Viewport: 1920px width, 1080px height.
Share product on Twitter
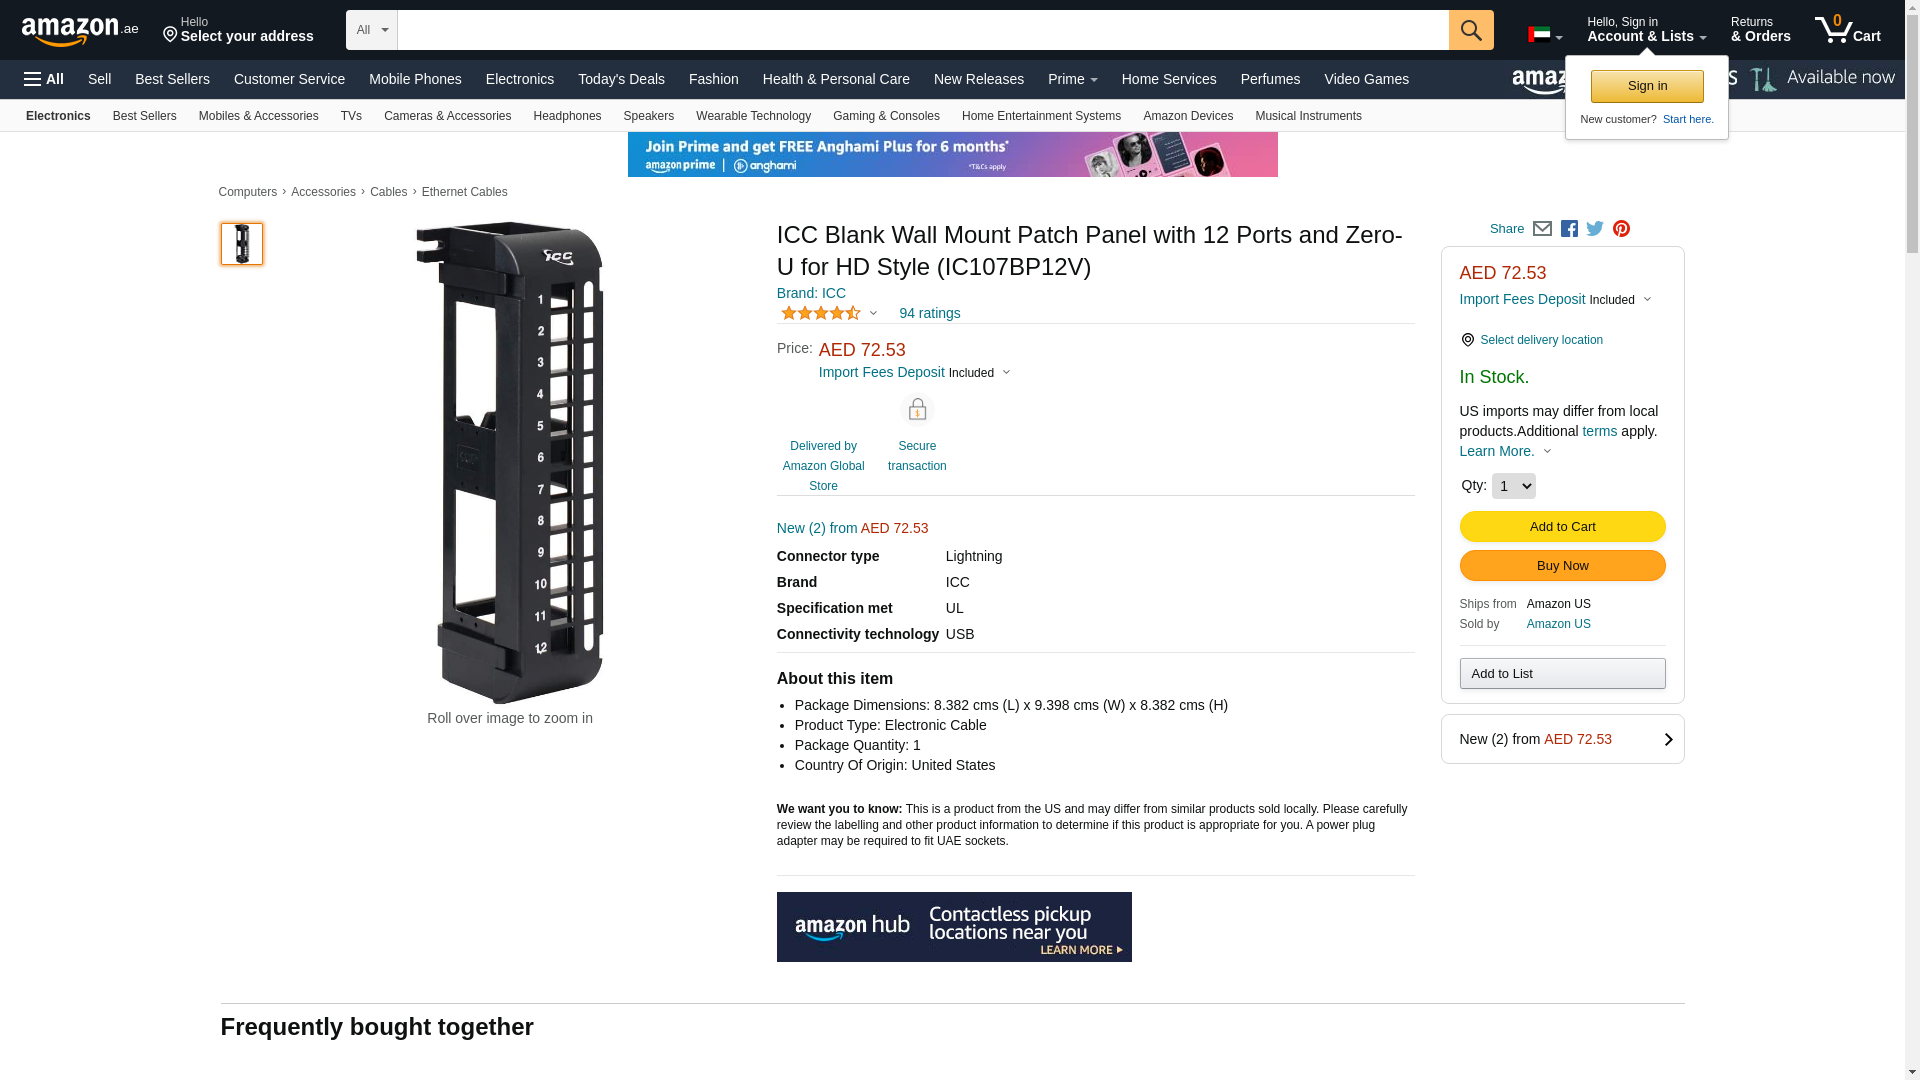coord(1595,229)
